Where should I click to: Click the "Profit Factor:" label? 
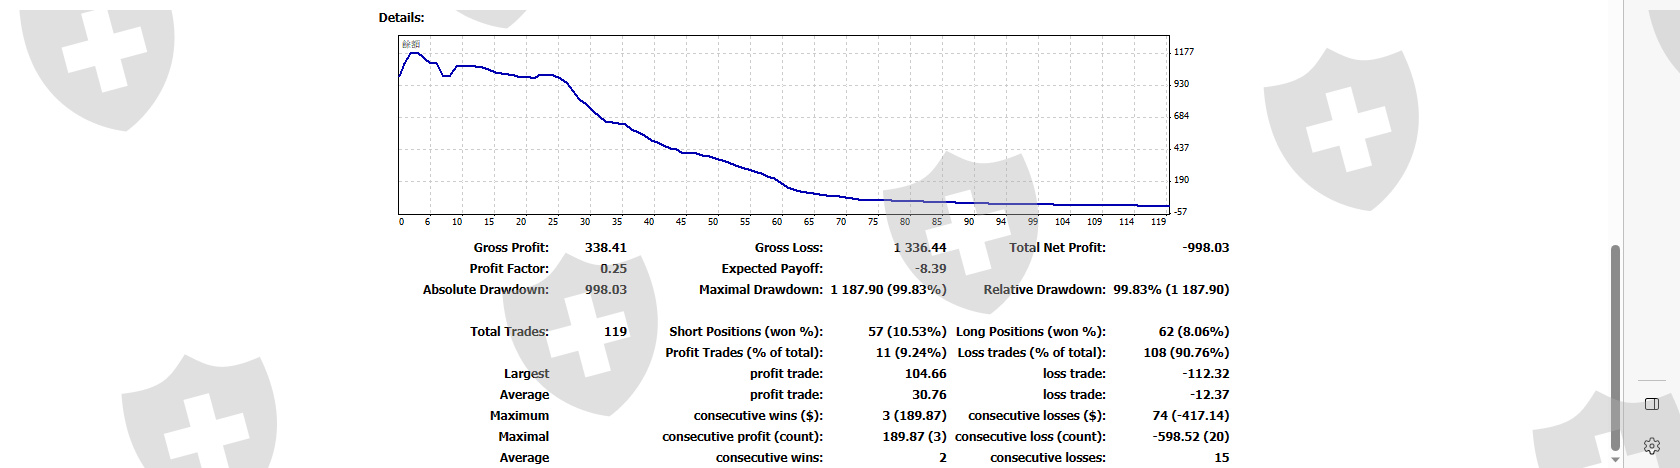click(x=509, y=269)
